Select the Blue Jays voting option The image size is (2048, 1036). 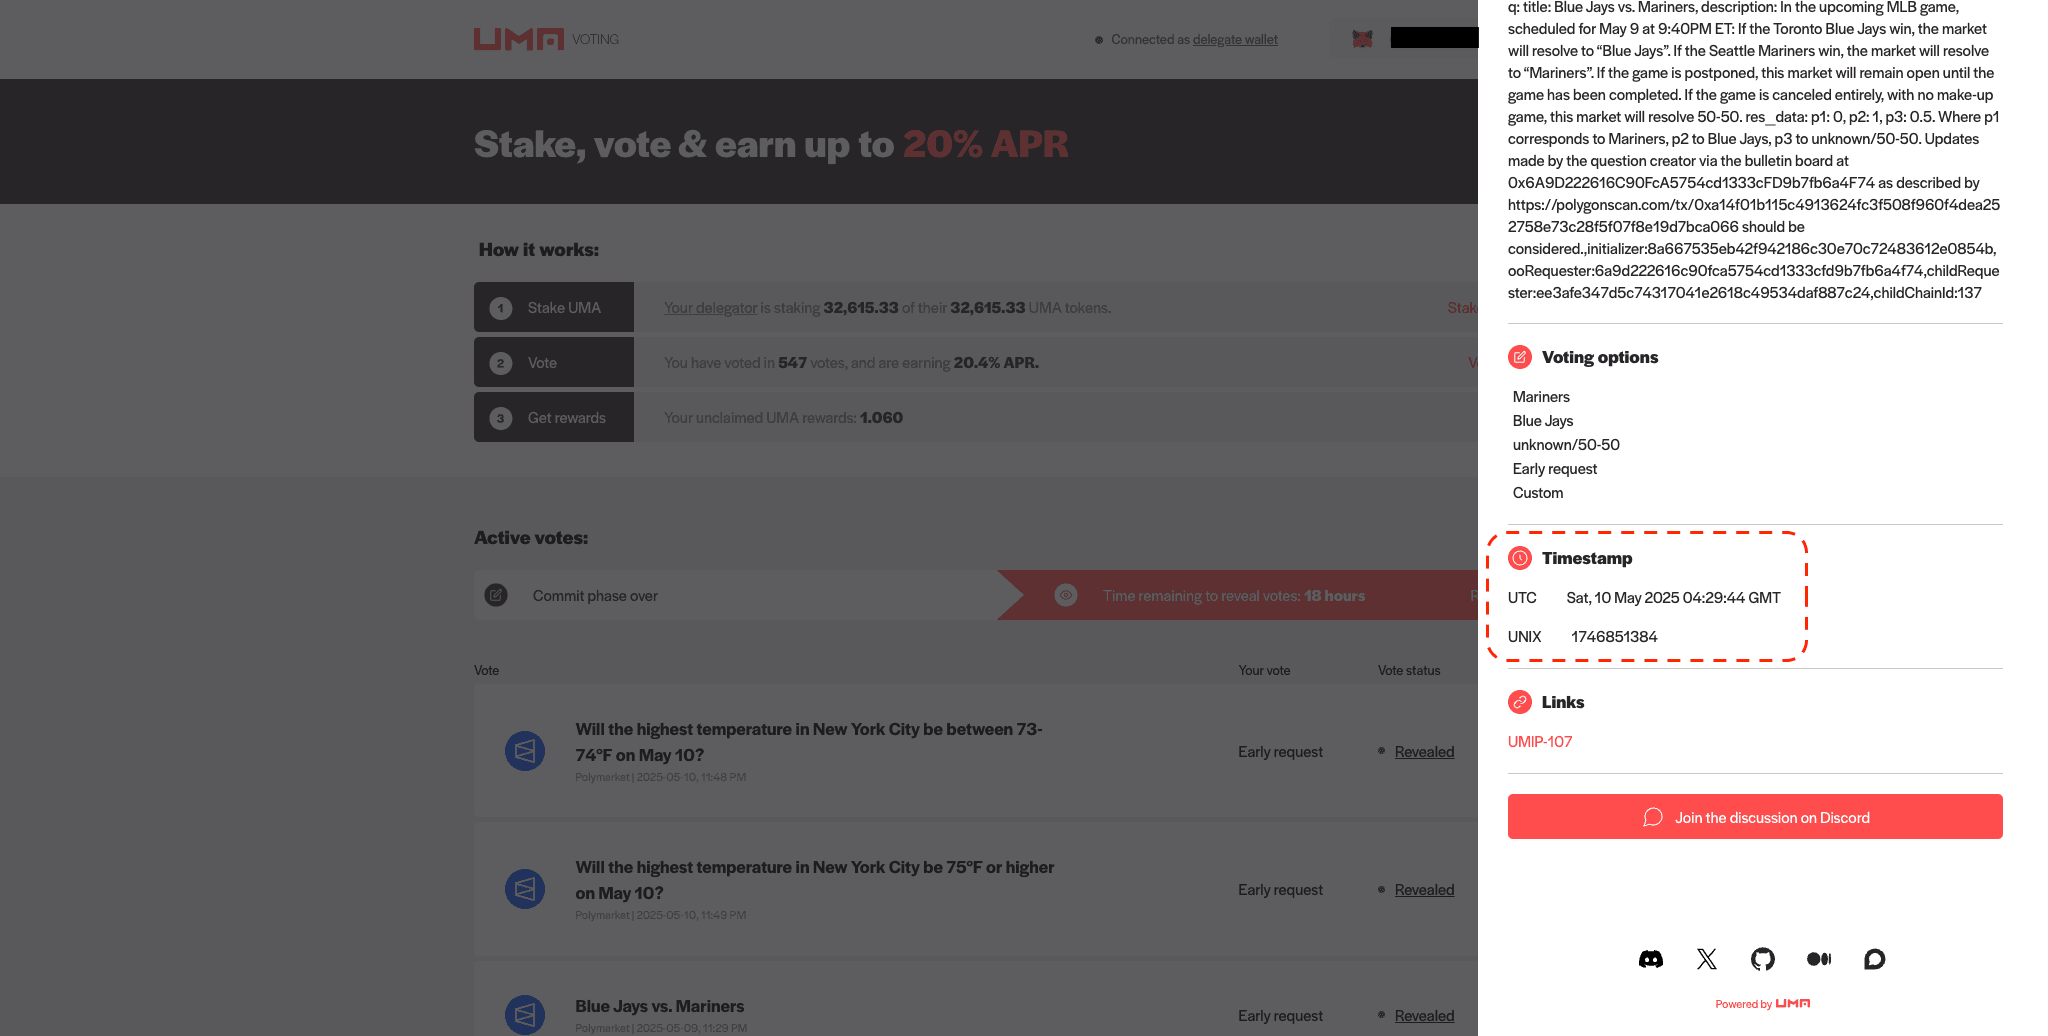tap(1542, 420)
